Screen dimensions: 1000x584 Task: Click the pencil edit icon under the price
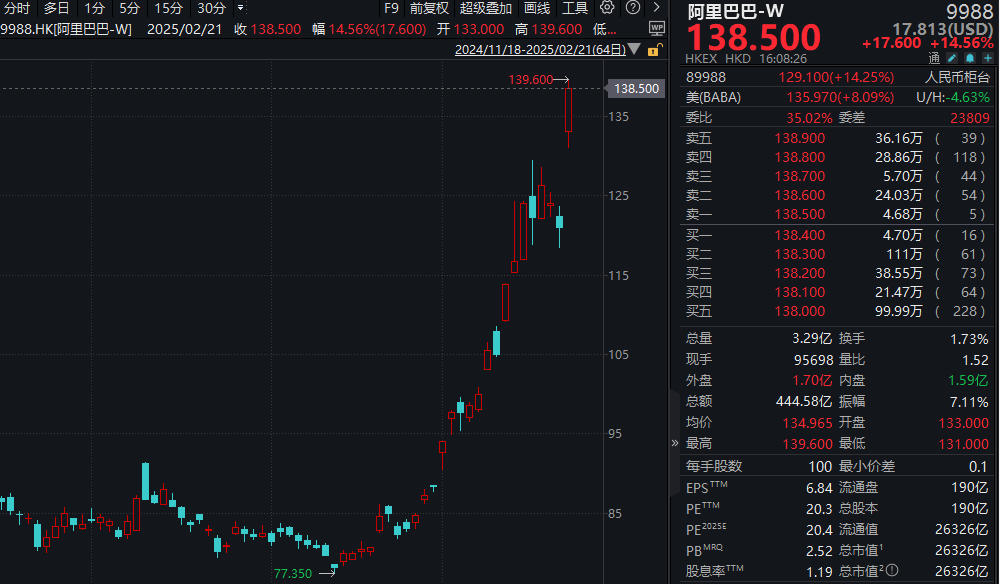(952, 58)
